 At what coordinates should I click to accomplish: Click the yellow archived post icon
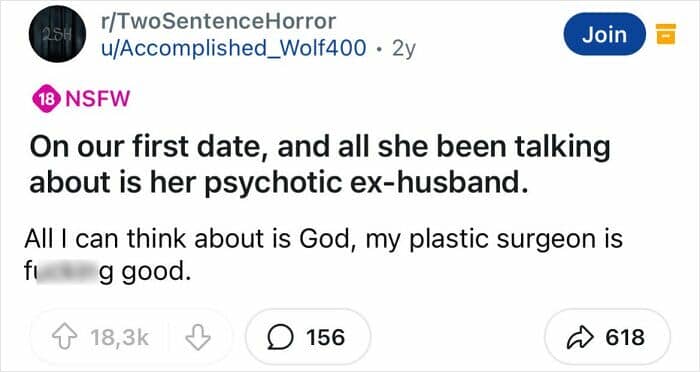(665, 34)
